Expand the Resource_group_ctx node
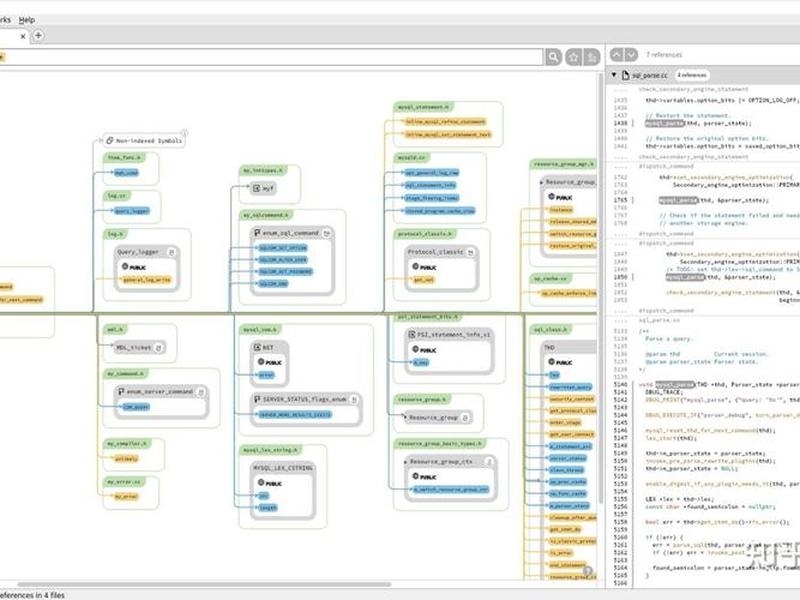Viewport: 800px width, 600px height. [488, 462]
